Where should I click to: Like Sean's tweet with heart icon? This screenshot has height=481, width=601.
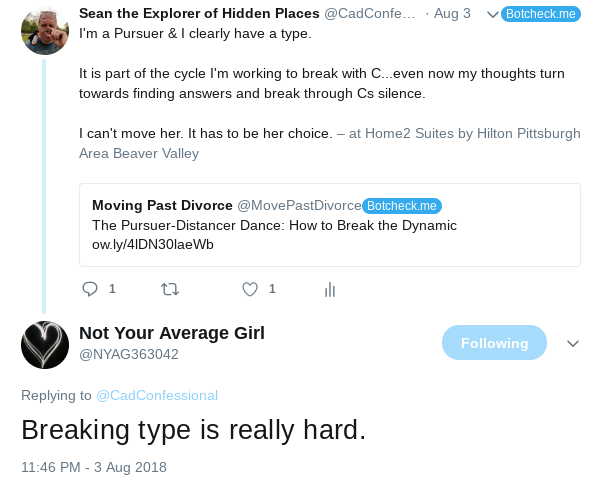point(251,289)
